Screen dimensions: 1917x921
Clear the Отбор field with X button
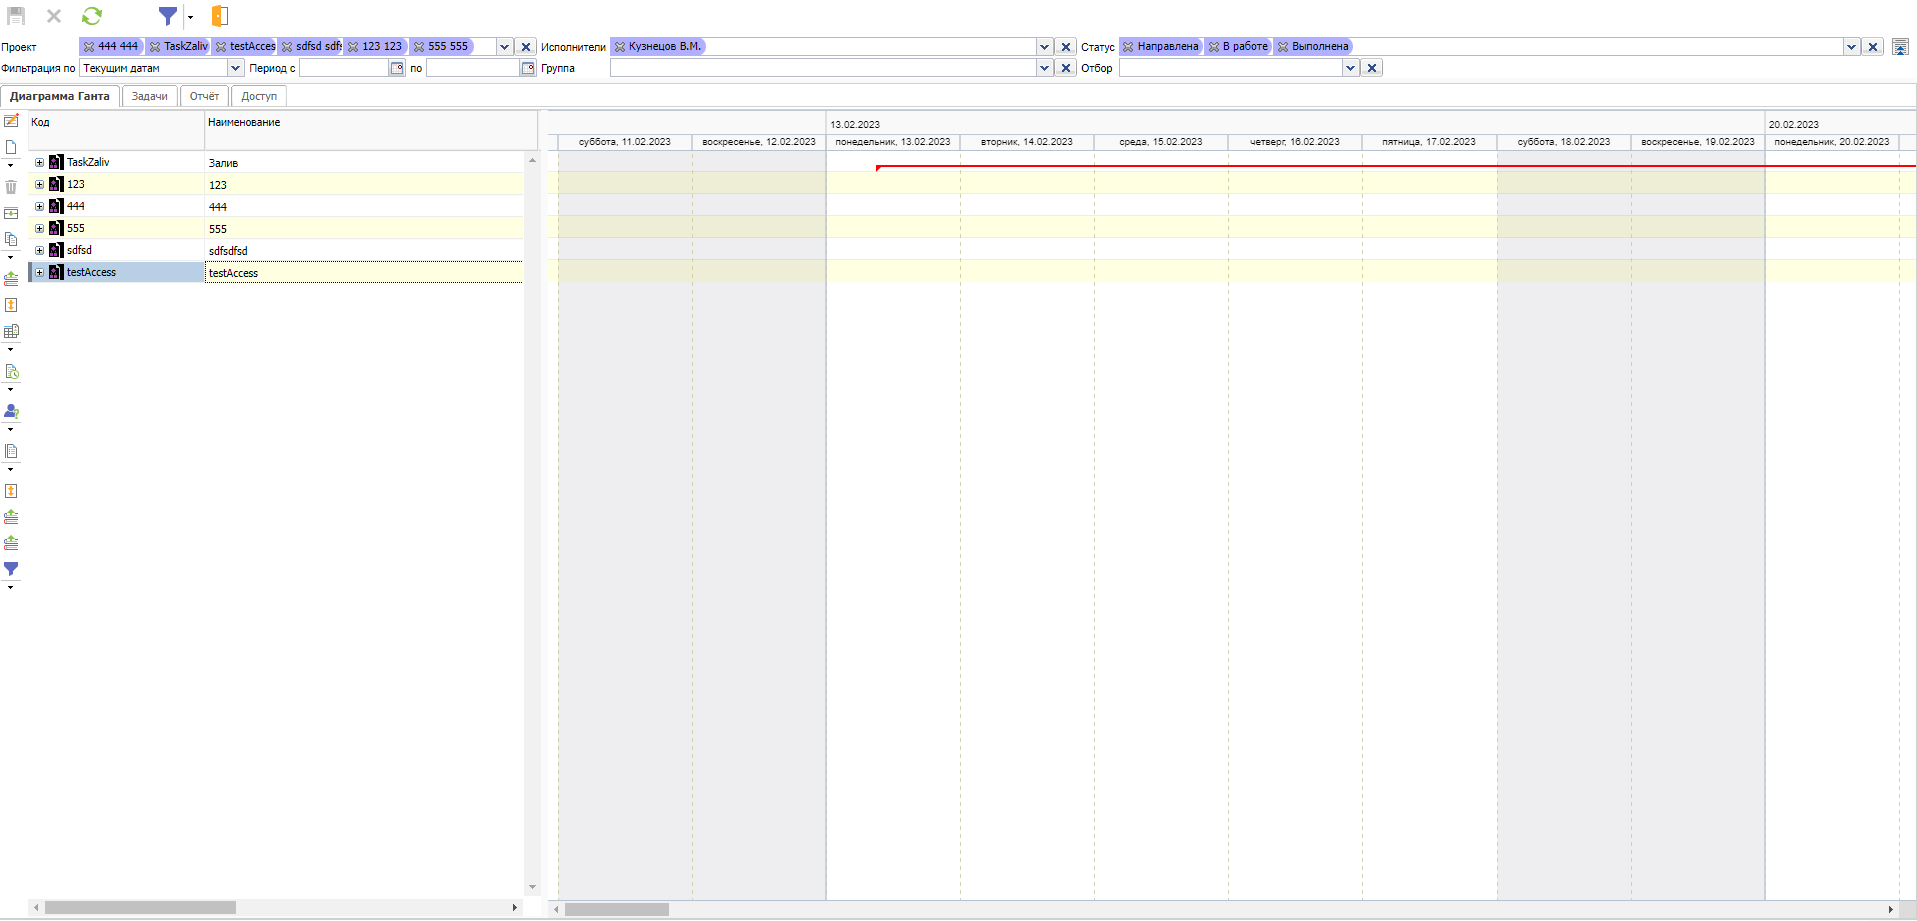pos(1372,68)
